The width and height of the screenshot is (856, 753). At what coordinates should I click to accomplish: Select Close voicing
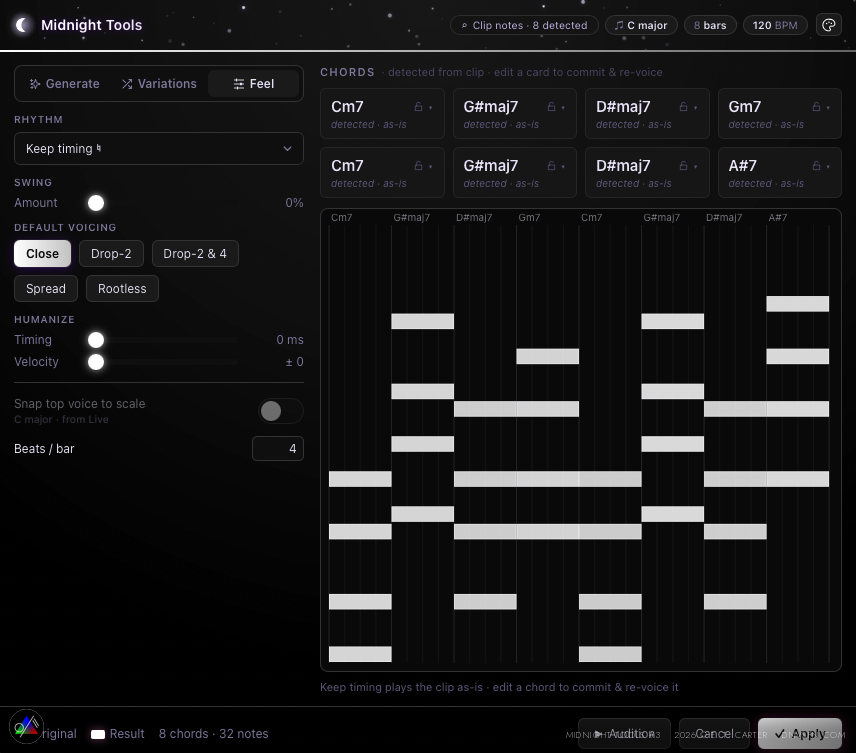click(43, 253)
